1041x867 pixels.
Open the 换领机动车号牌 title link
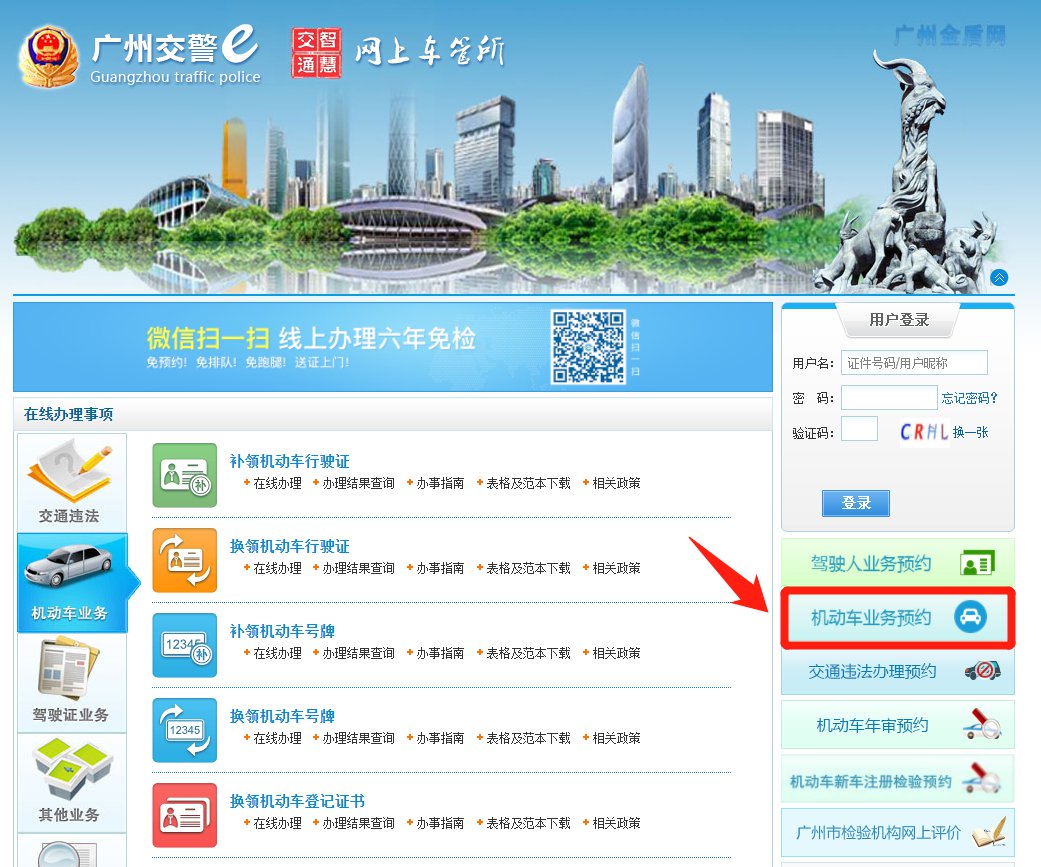(282, 716)
